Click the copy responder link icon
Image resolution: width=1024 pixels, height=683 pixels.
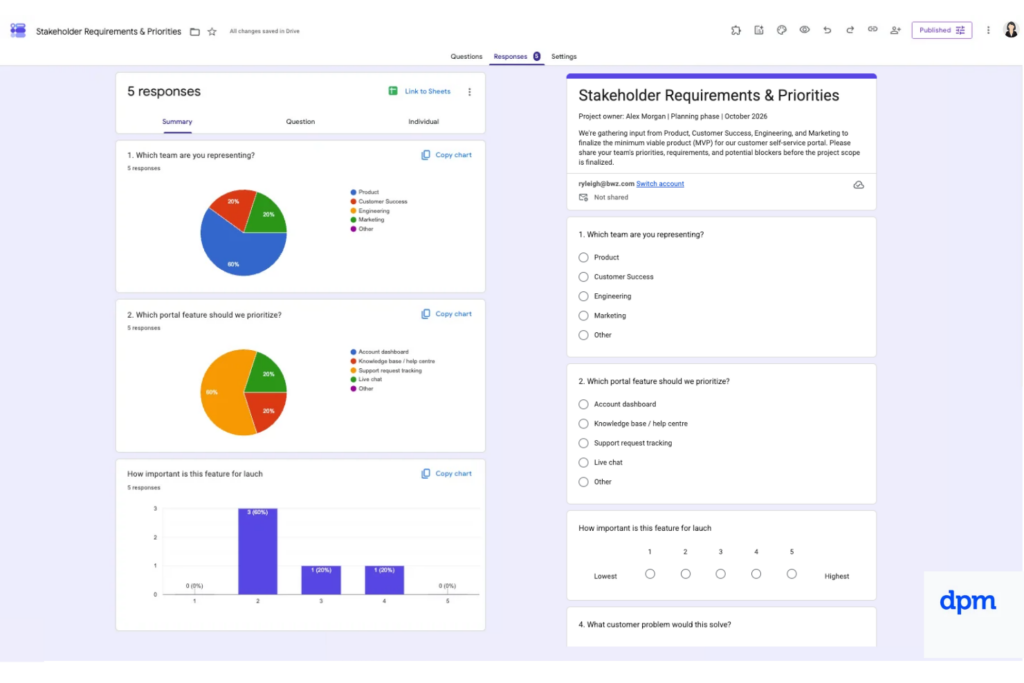coord(872,30)
